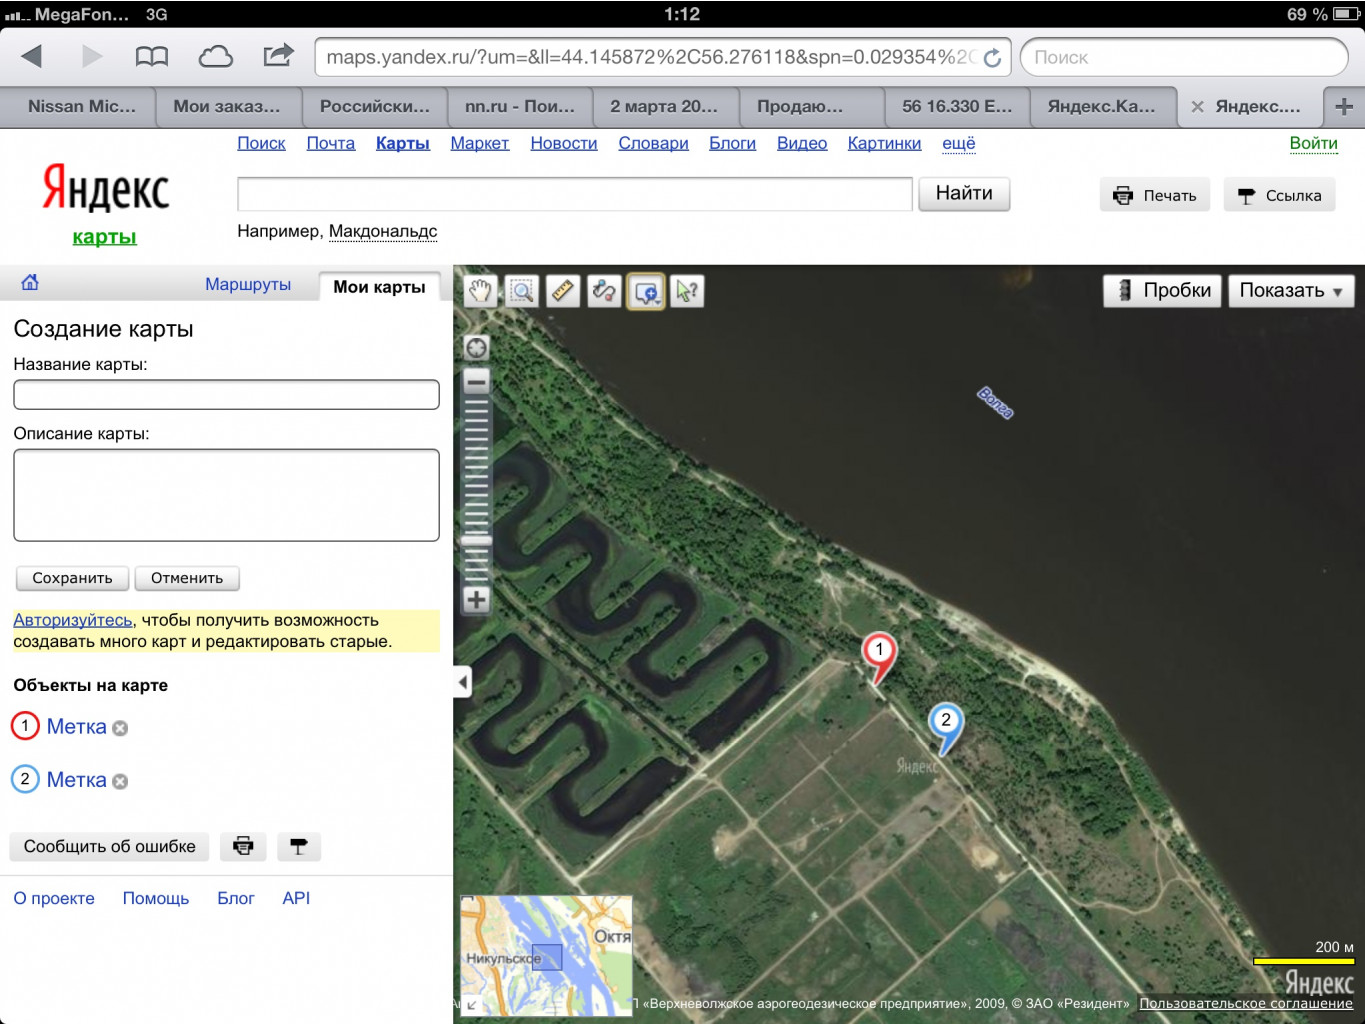This screenshot has width=1365, height=1024.
Task: Close the current Яндекс tab
Action: tap(1197, 106)
